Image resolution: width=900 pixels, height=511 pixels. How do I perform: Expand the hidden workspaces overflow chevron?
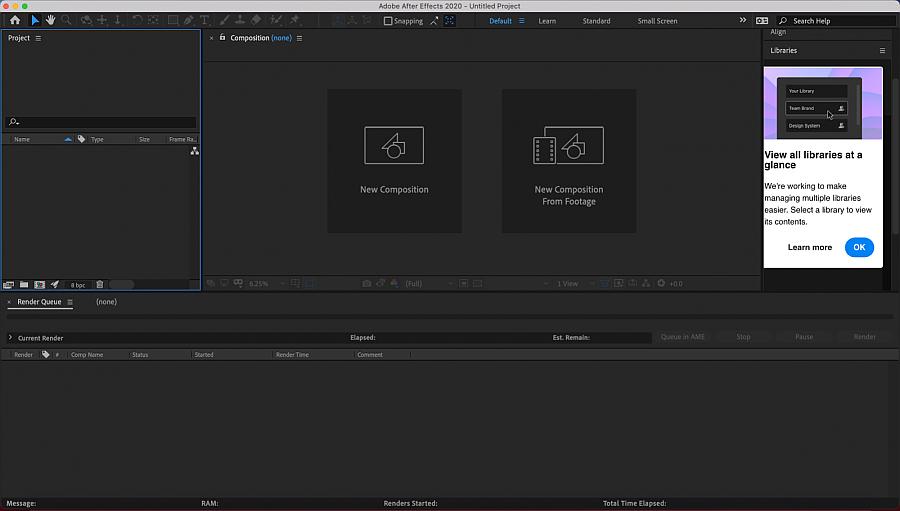[x=742, y=20]
